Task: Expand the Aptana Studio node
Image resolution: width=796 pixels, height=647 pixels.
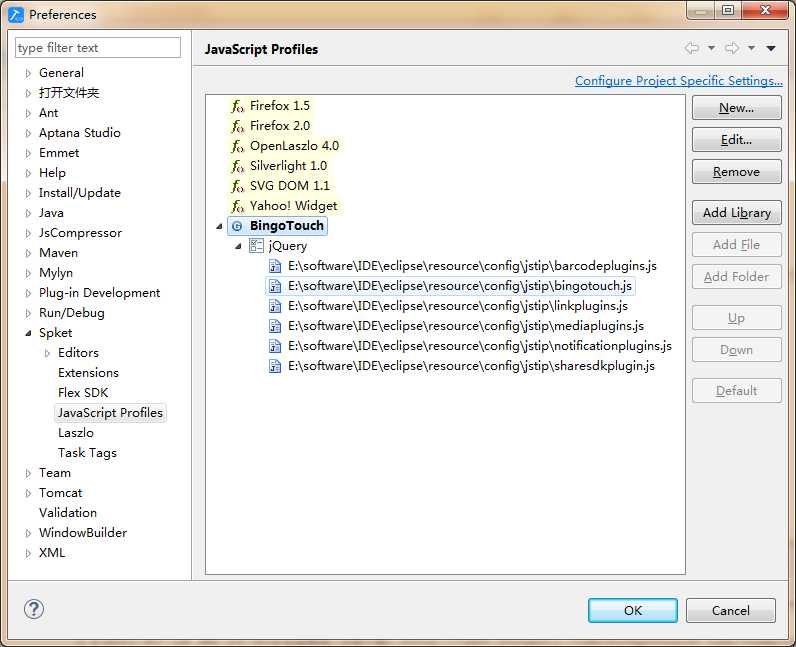Action: (28, 133)
